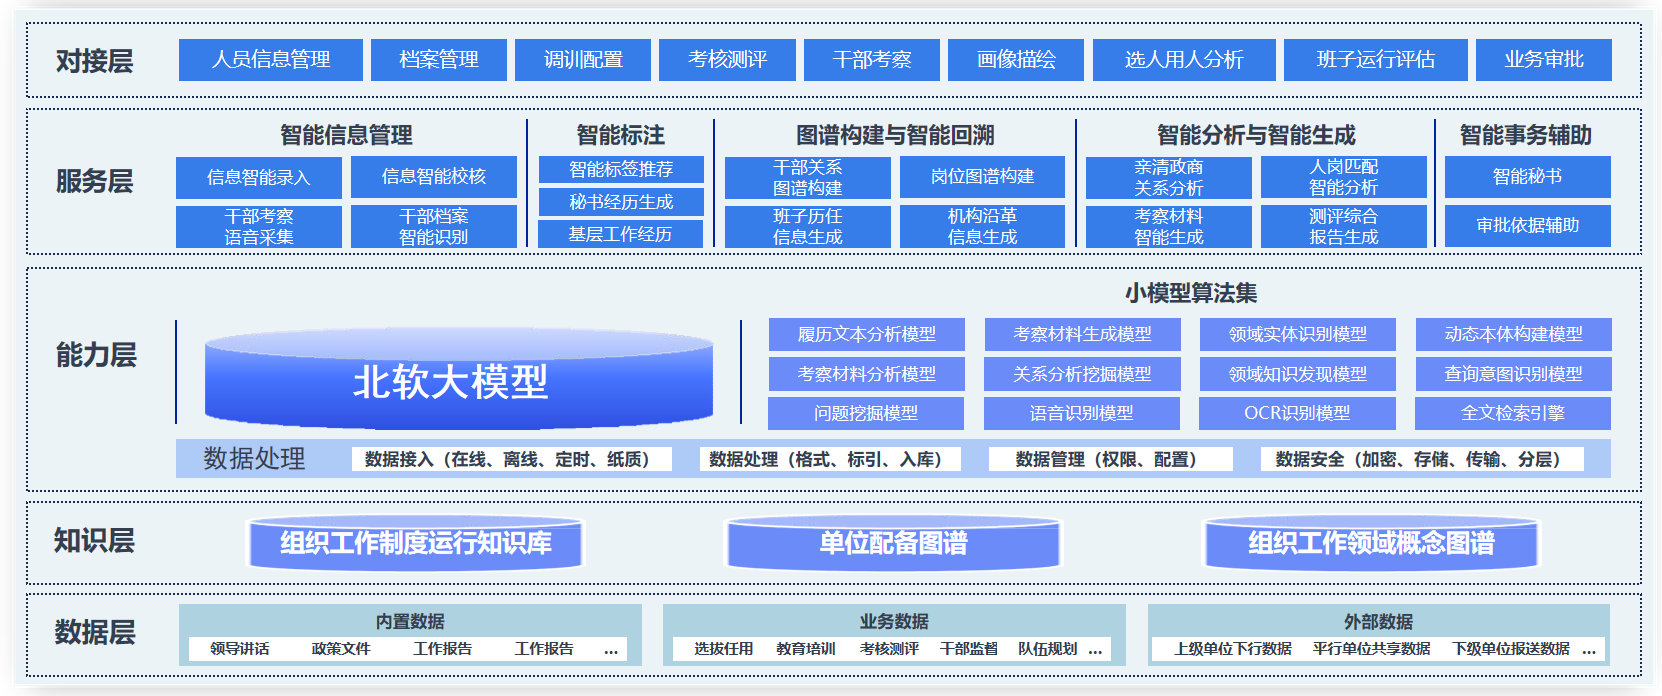Select 教育培训 under 业务数据
Viewport: 1662px width, 696px height.
pos(806,649)
